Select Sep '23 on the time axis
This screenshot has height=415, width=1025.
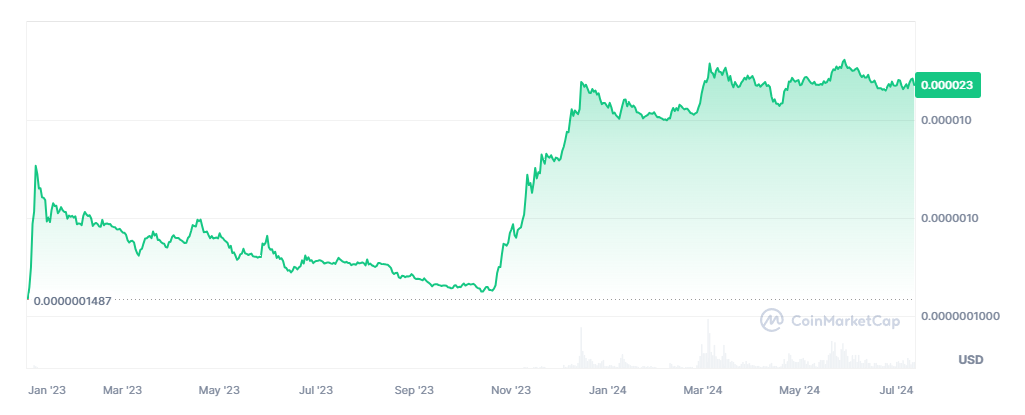tap(413, 390)
